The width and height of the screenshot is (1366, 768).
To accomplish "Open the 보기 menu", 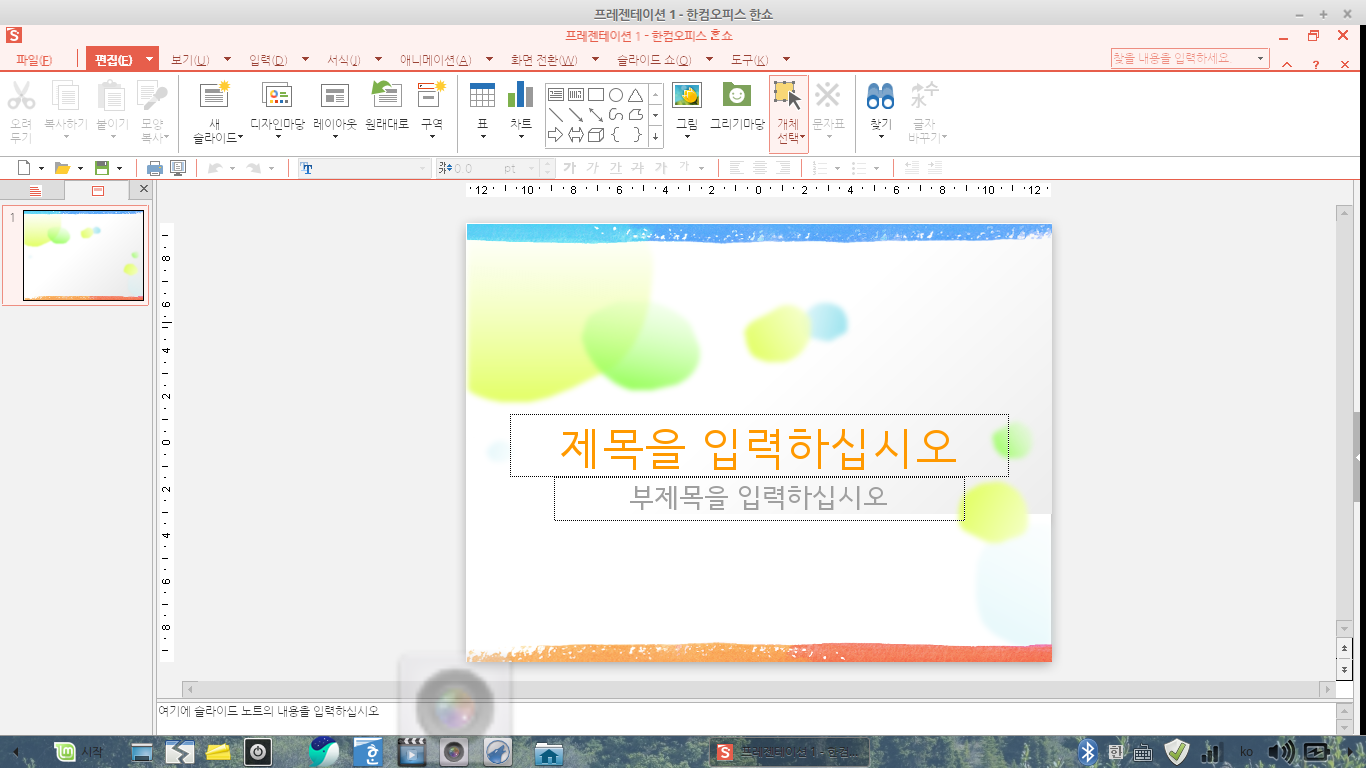I will click(x=190, y=60).
